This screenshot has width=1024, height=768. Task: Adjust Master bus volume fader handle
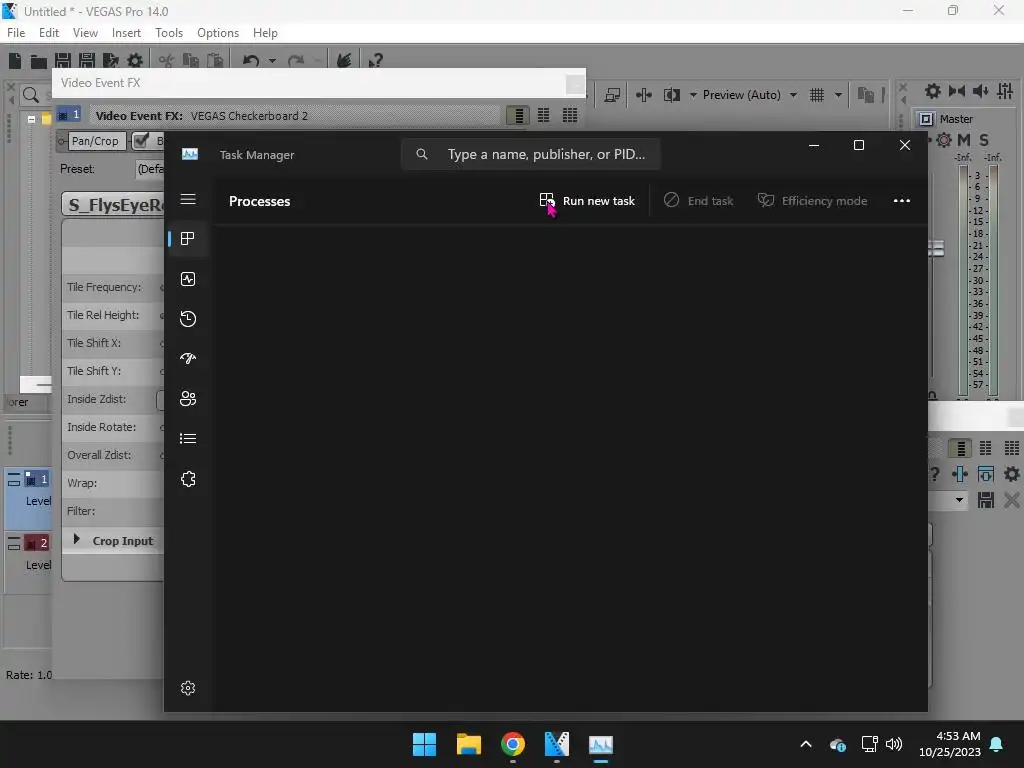point(936,248)
